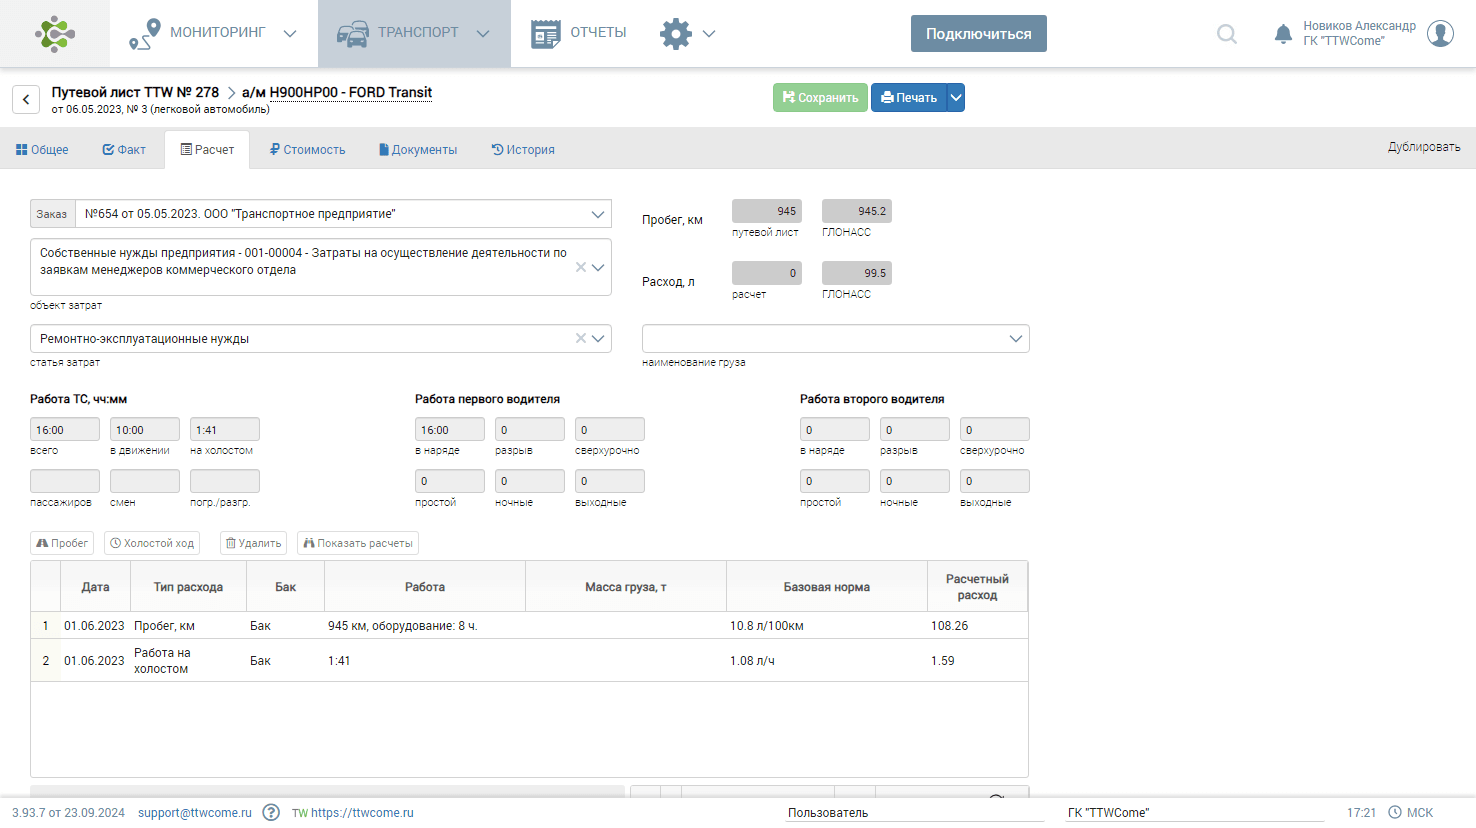1476x828 pixels.
Task: Click the search magnifier icon
Action: [1227, 34]
